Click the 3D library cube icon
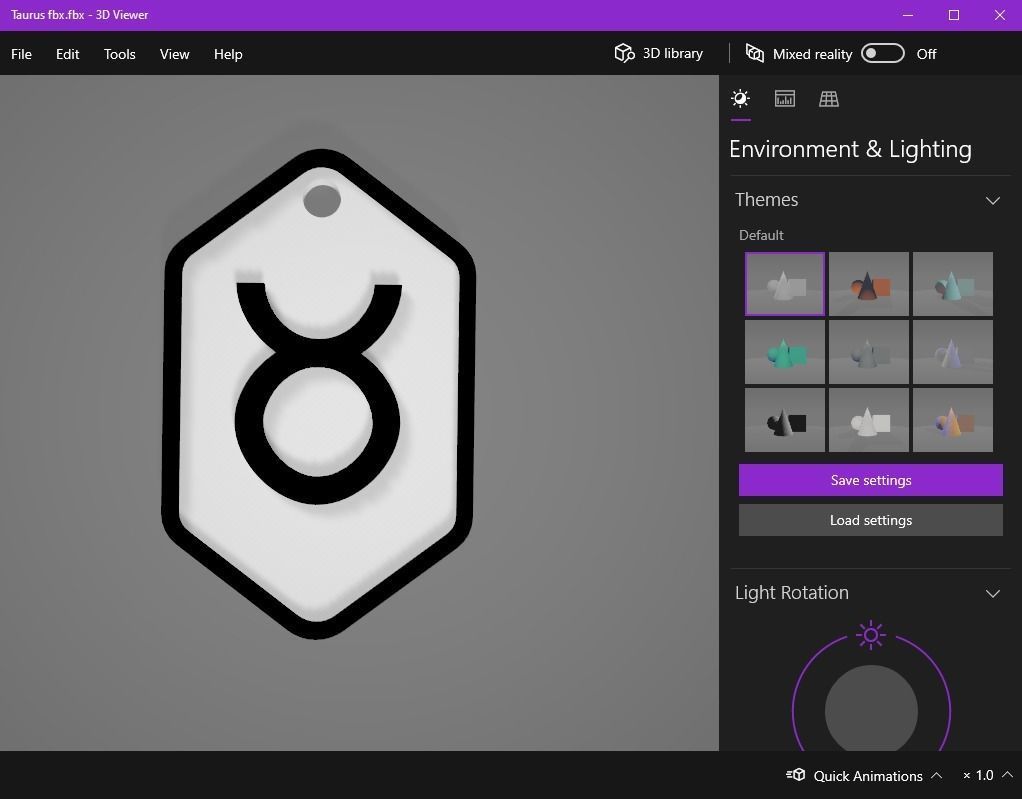Screen dimensions: 1022x799 click(x=624, y=53)
